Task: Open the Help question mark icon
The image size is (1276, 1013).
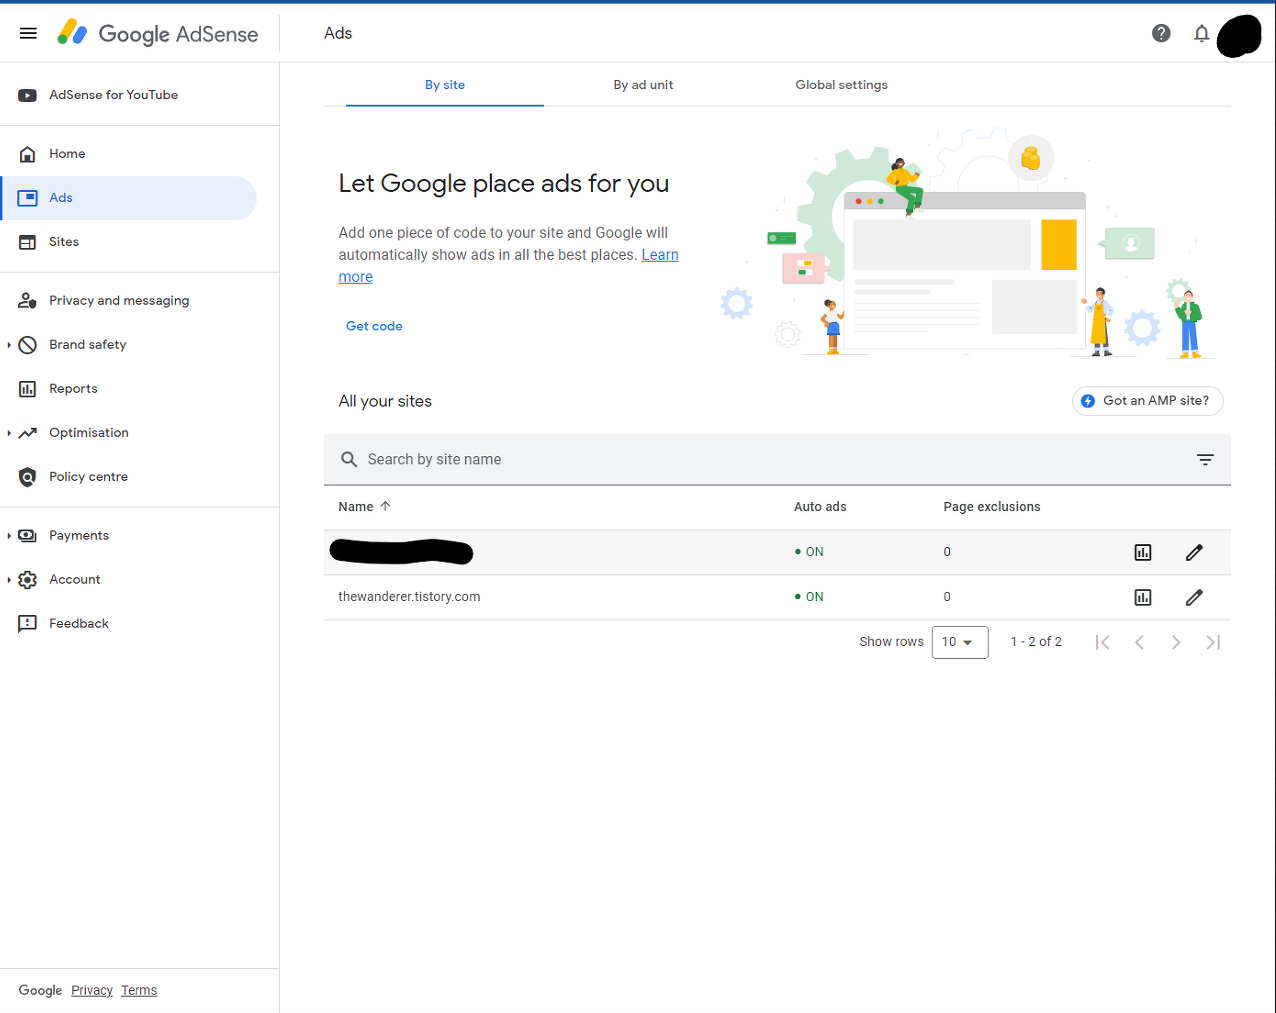Action: pos(1161,33)
